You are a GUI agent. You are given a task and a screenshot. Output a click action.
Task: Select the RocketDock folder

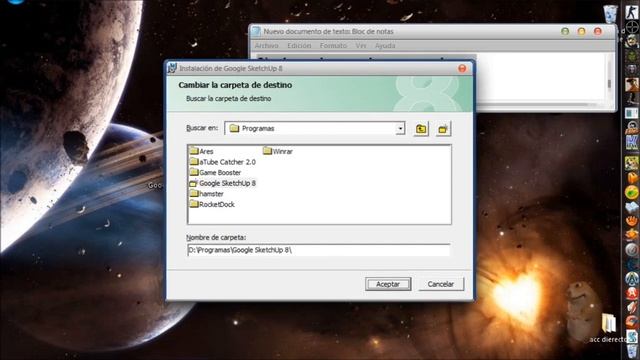212,204
